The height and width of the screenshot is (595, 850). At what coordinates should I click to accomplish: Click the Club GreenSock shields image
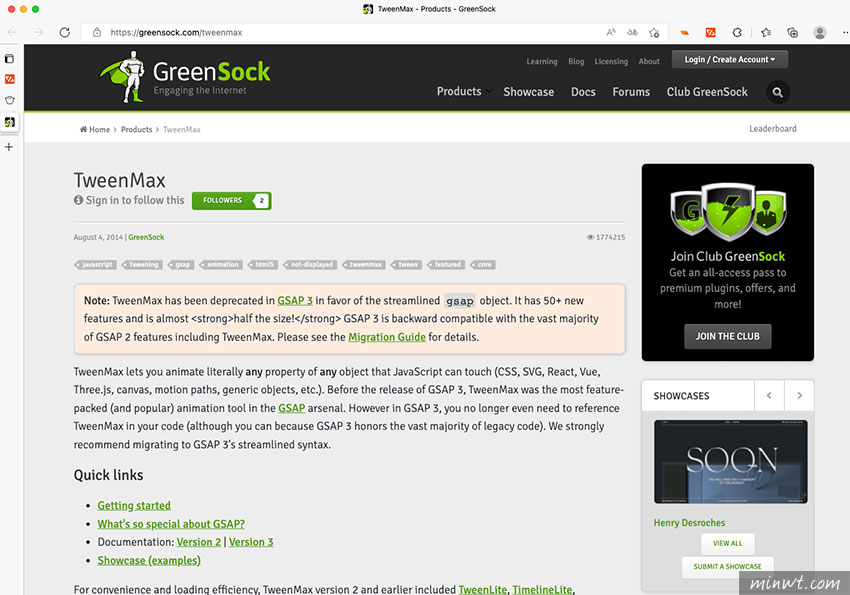[728, 213]
